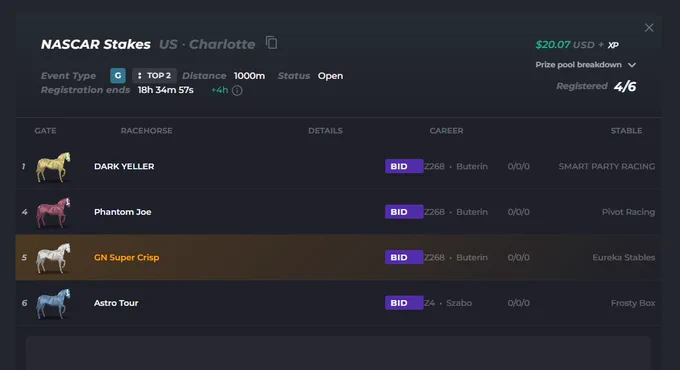Select Phantom Joe's 0/0/0 career record
Viewport: 680px width, 370px height.
point(519,212)
